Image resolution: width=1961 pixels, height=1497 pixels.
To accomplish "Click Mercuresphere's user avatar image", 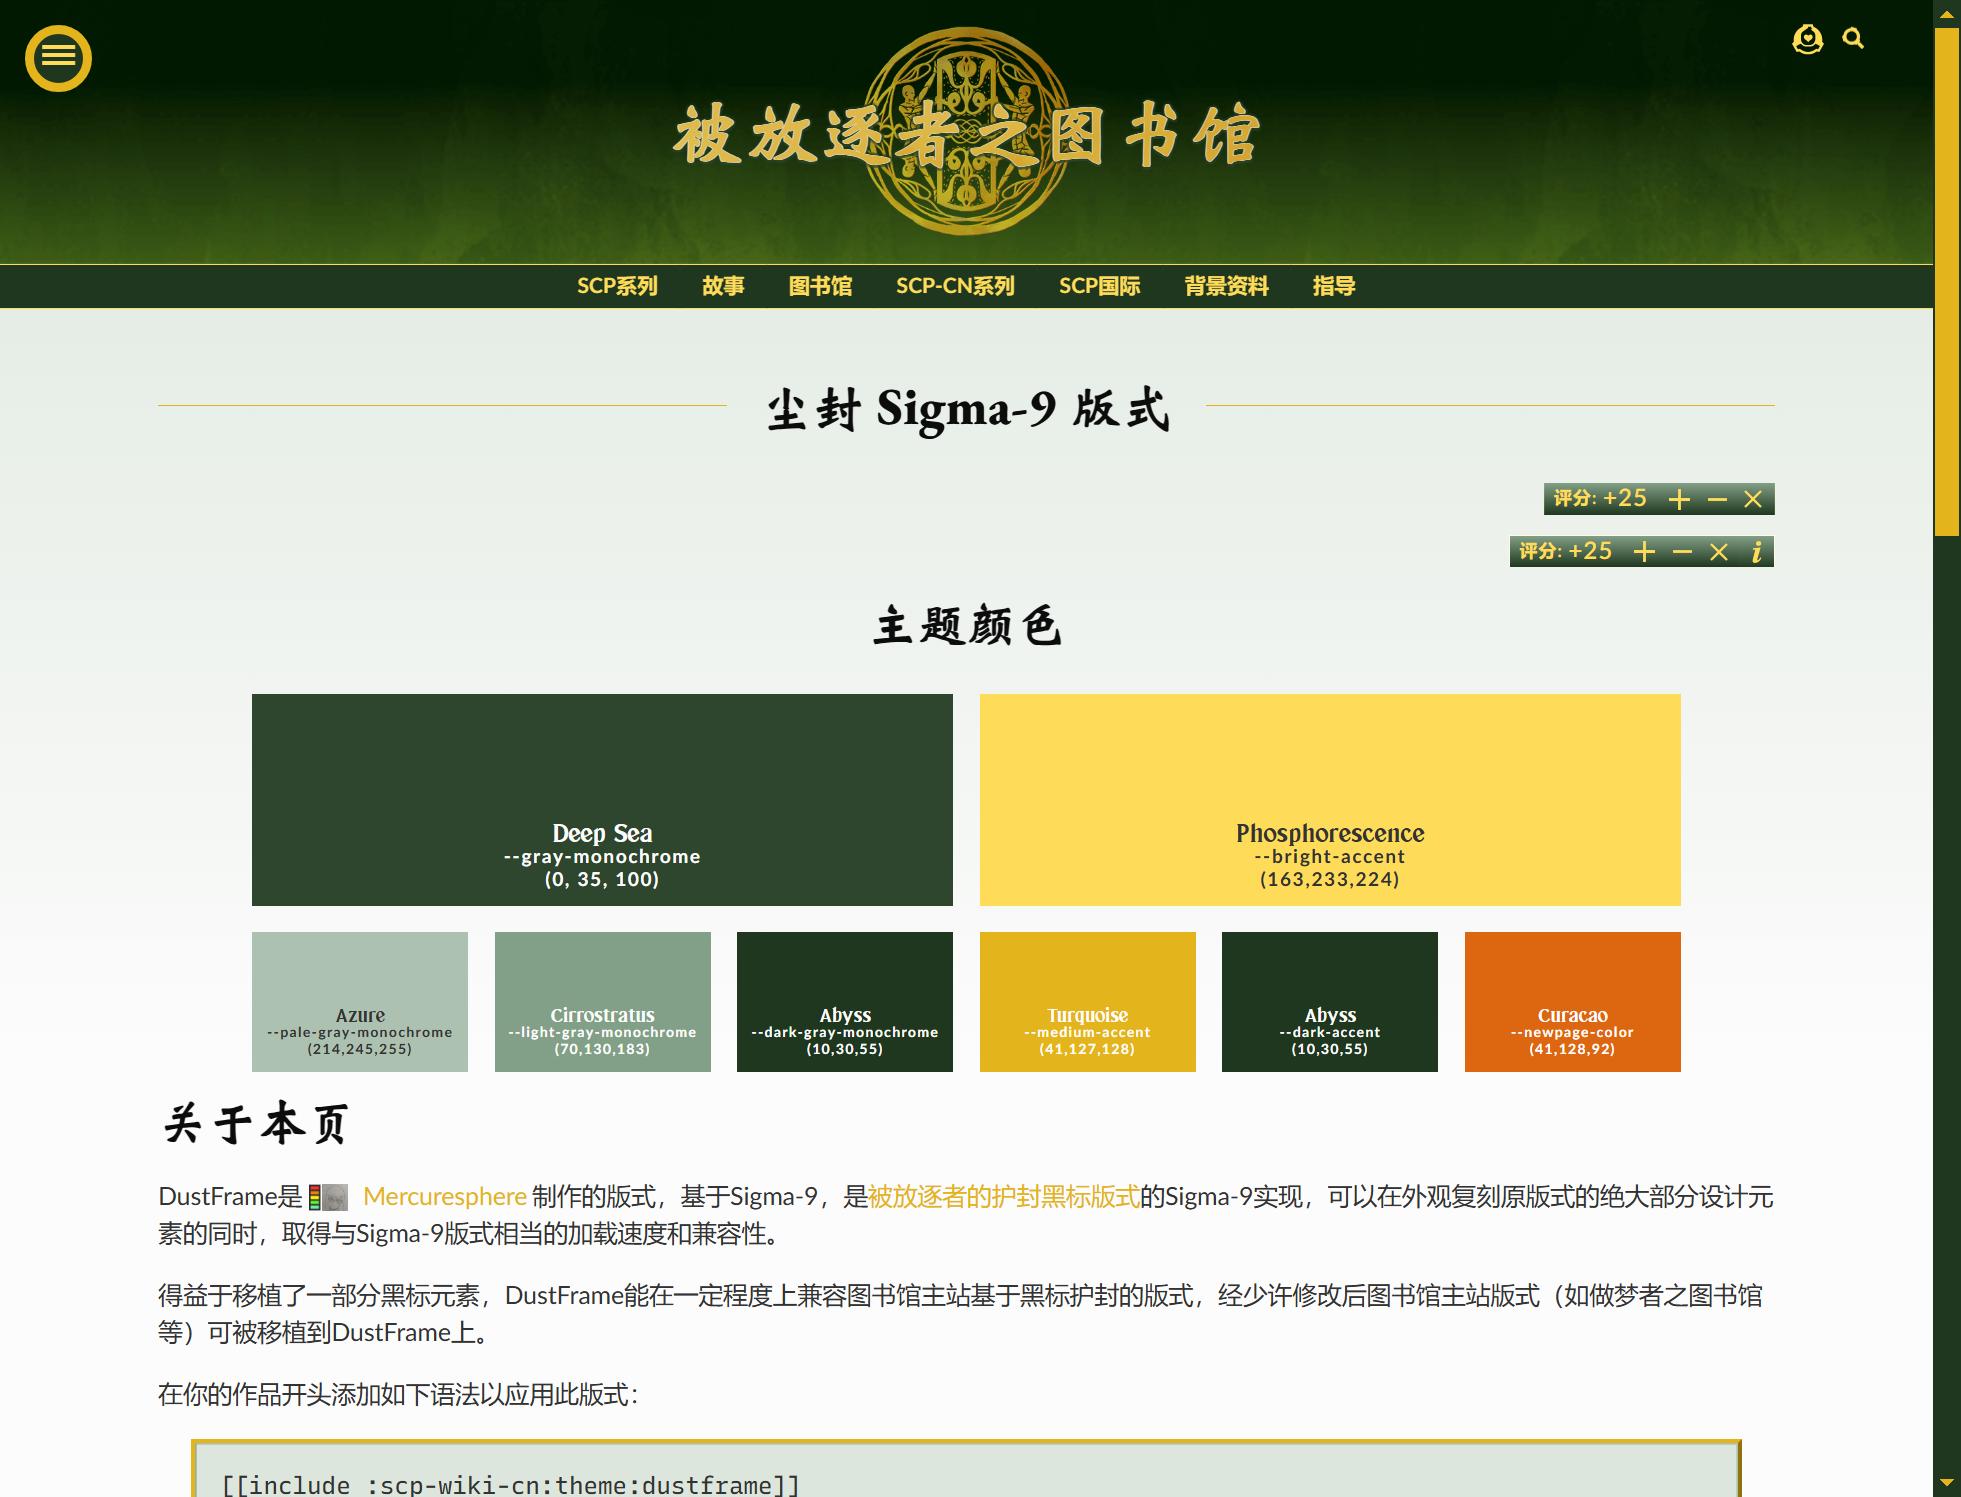I will [335, 1197].
